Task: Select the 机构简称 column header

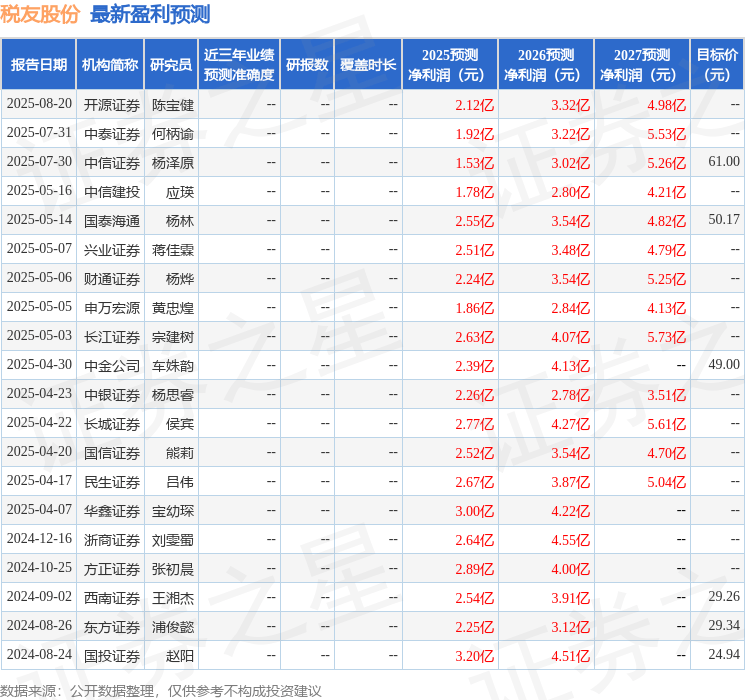Action: [x=110, y=65]
